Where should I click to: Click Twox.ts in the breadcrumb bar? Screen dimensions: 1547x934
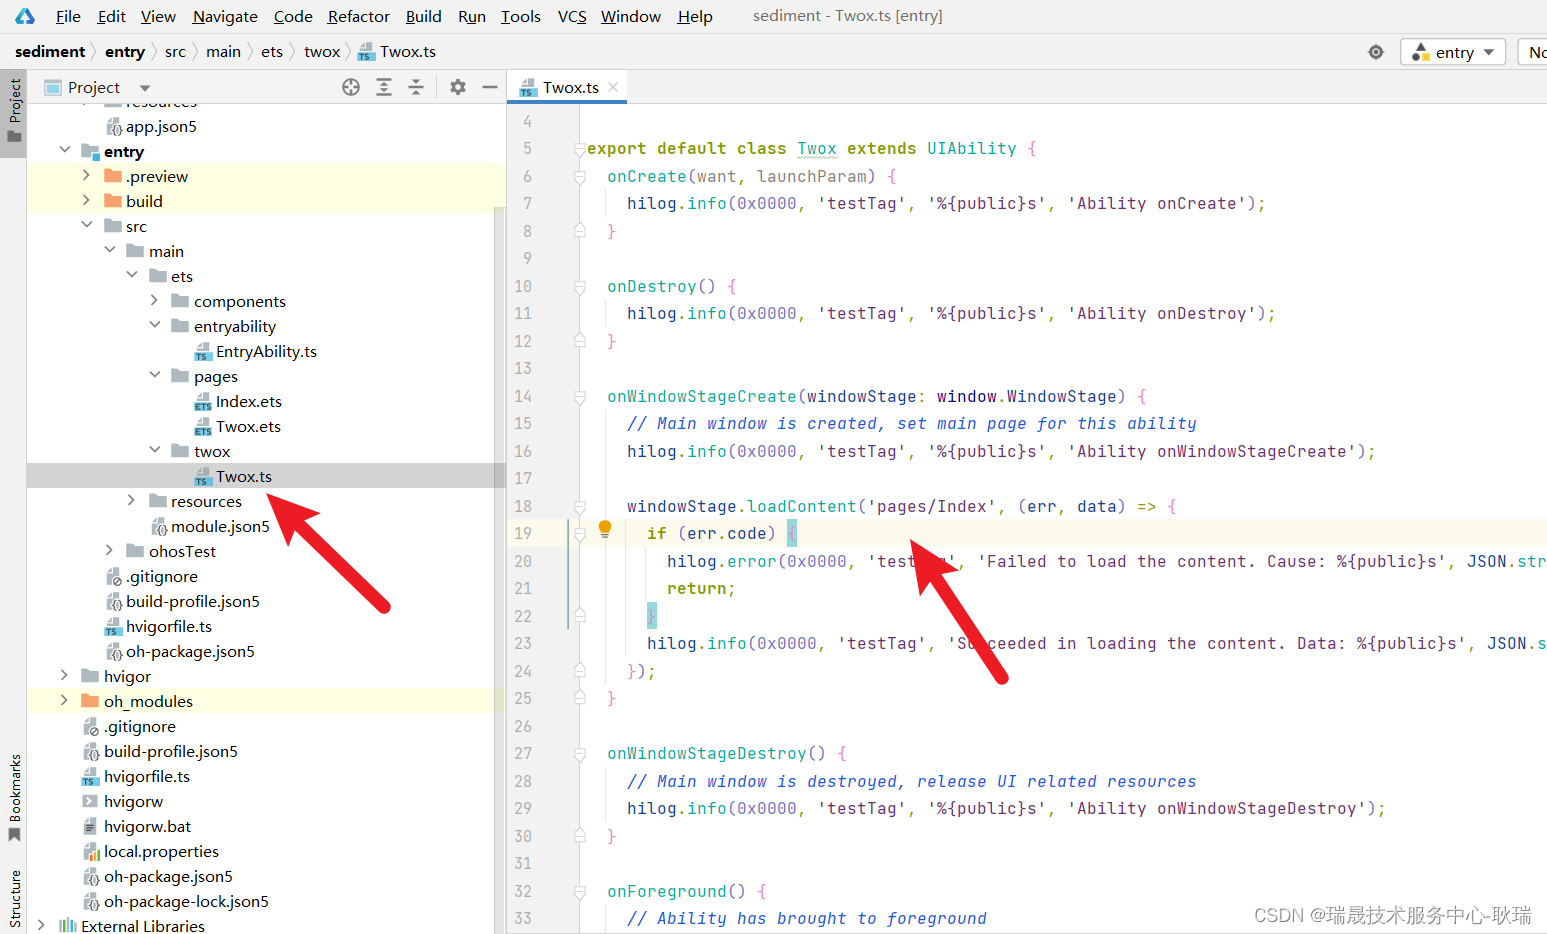tap(397, 52)
